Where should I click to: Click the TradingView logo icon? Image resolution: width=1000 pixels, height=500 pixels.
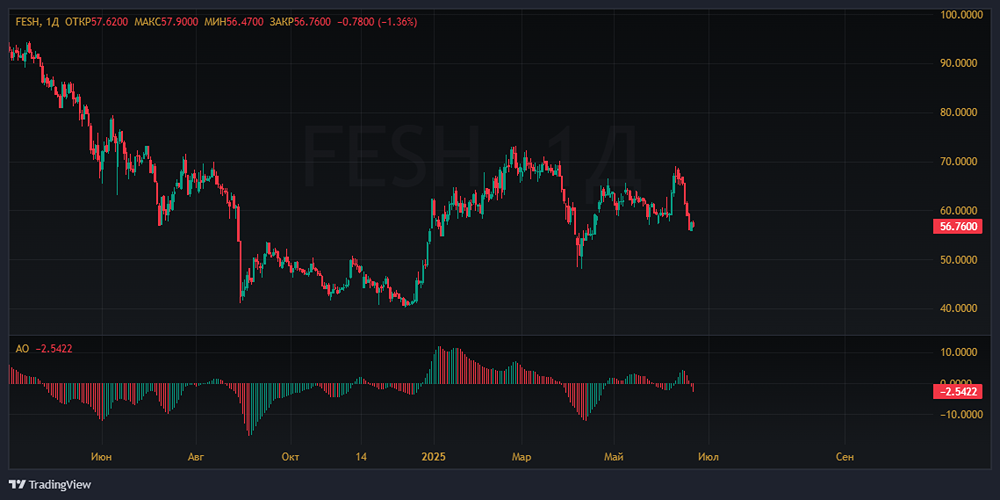pyautogui.click(x=17, y=484)
